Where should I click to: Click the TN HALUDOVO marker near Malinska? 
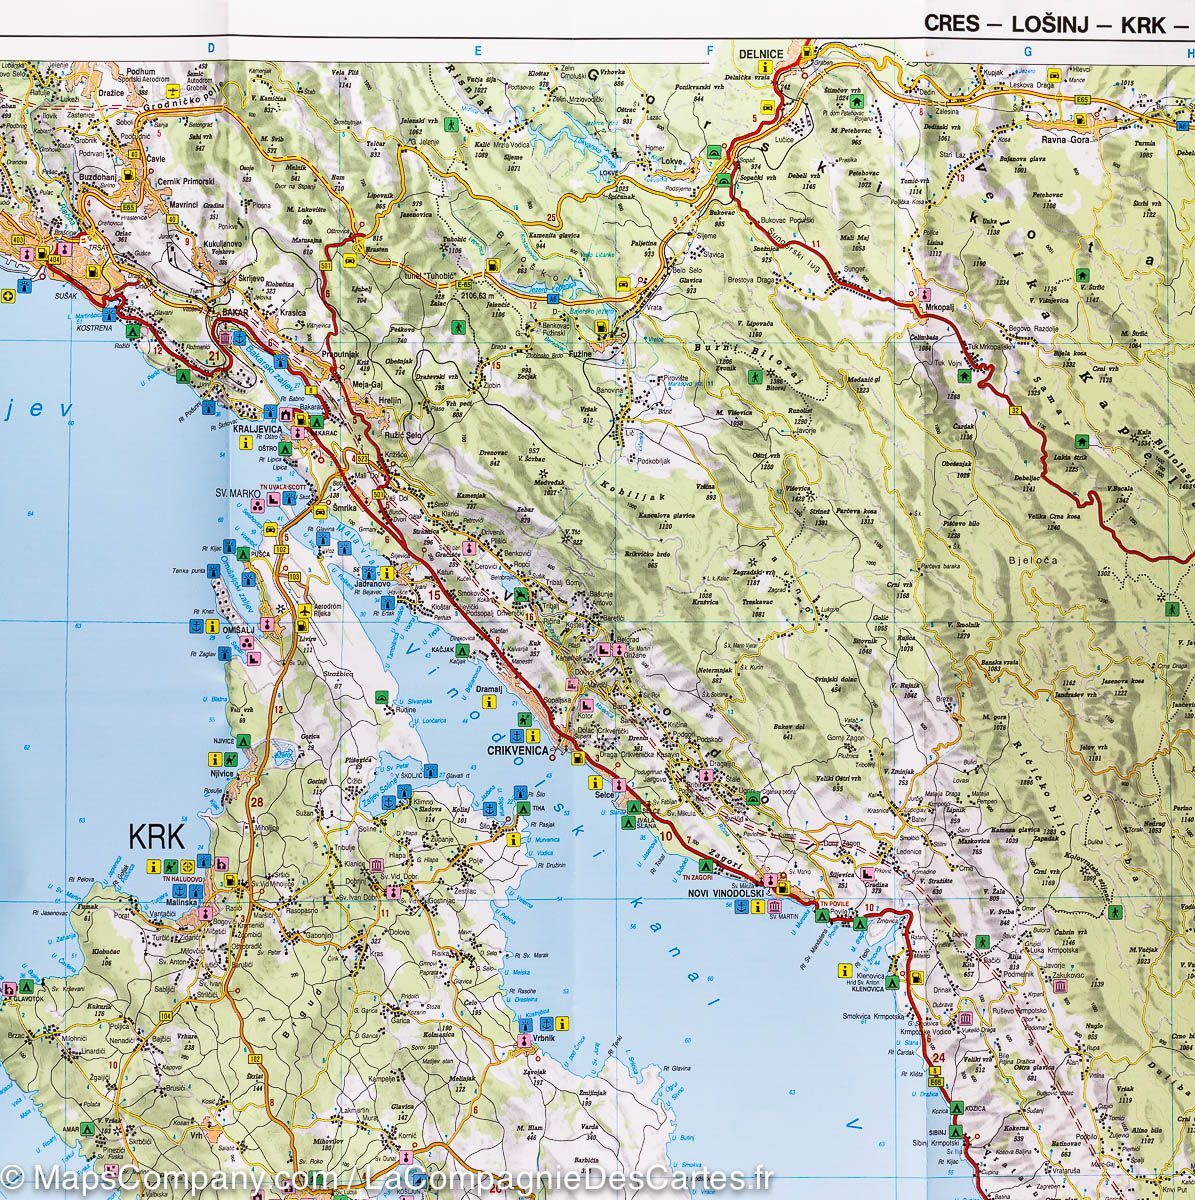(x=183, y=879)
